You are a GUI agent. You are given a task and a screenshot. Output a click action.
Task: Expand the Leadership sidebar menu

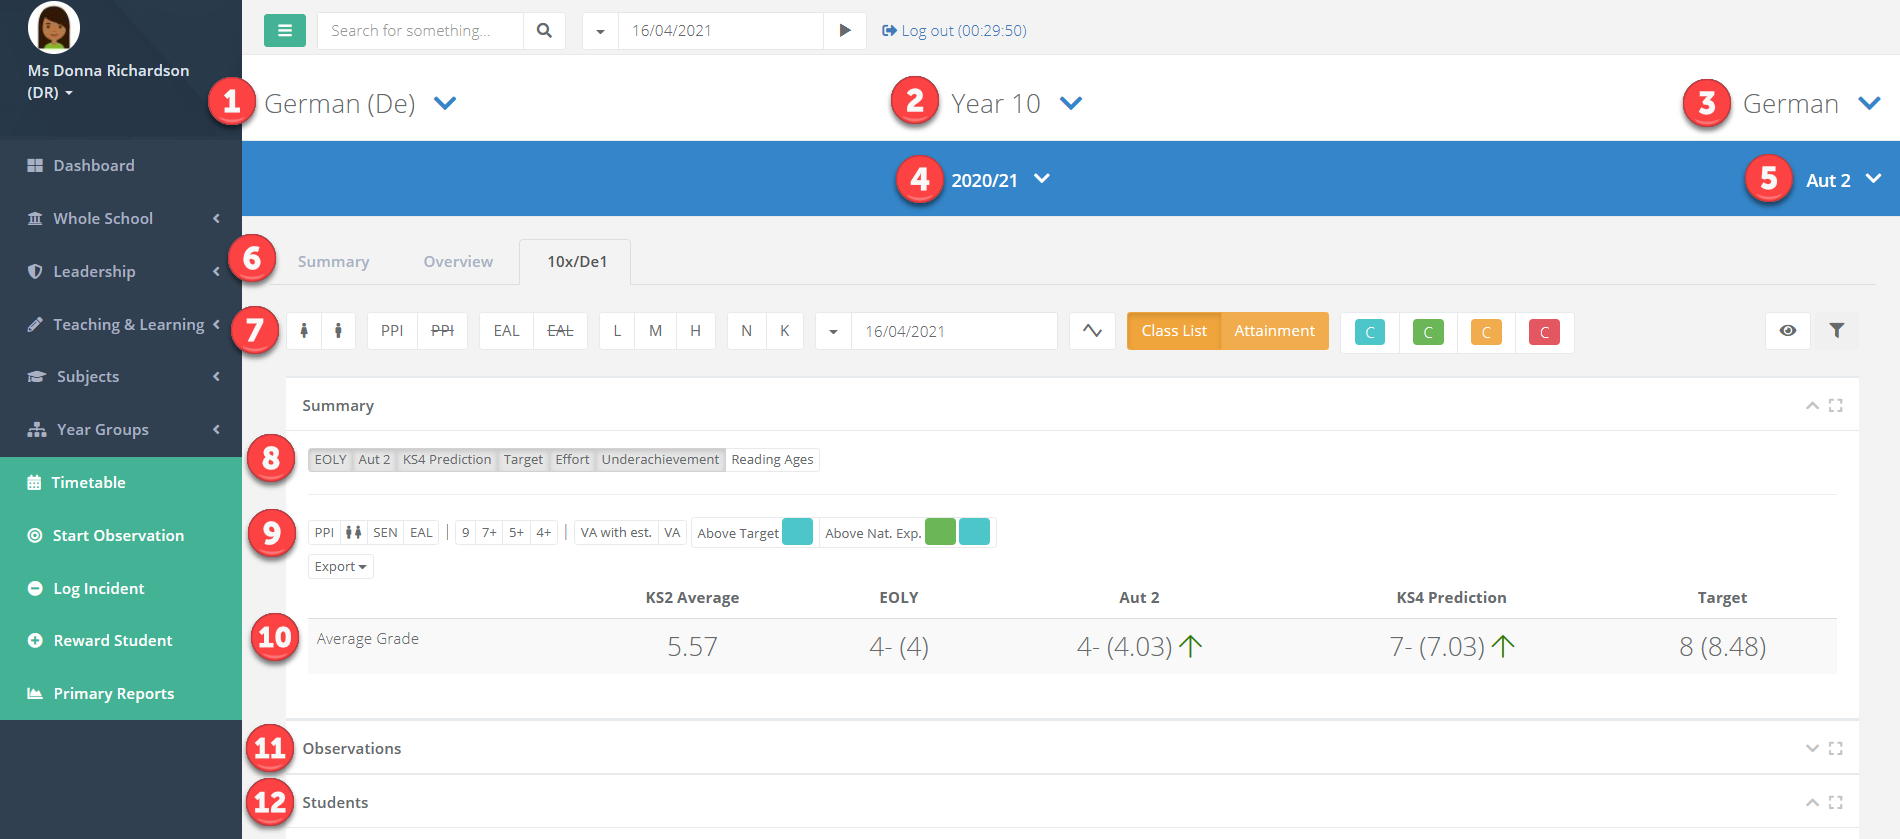(x=121, y=272)
